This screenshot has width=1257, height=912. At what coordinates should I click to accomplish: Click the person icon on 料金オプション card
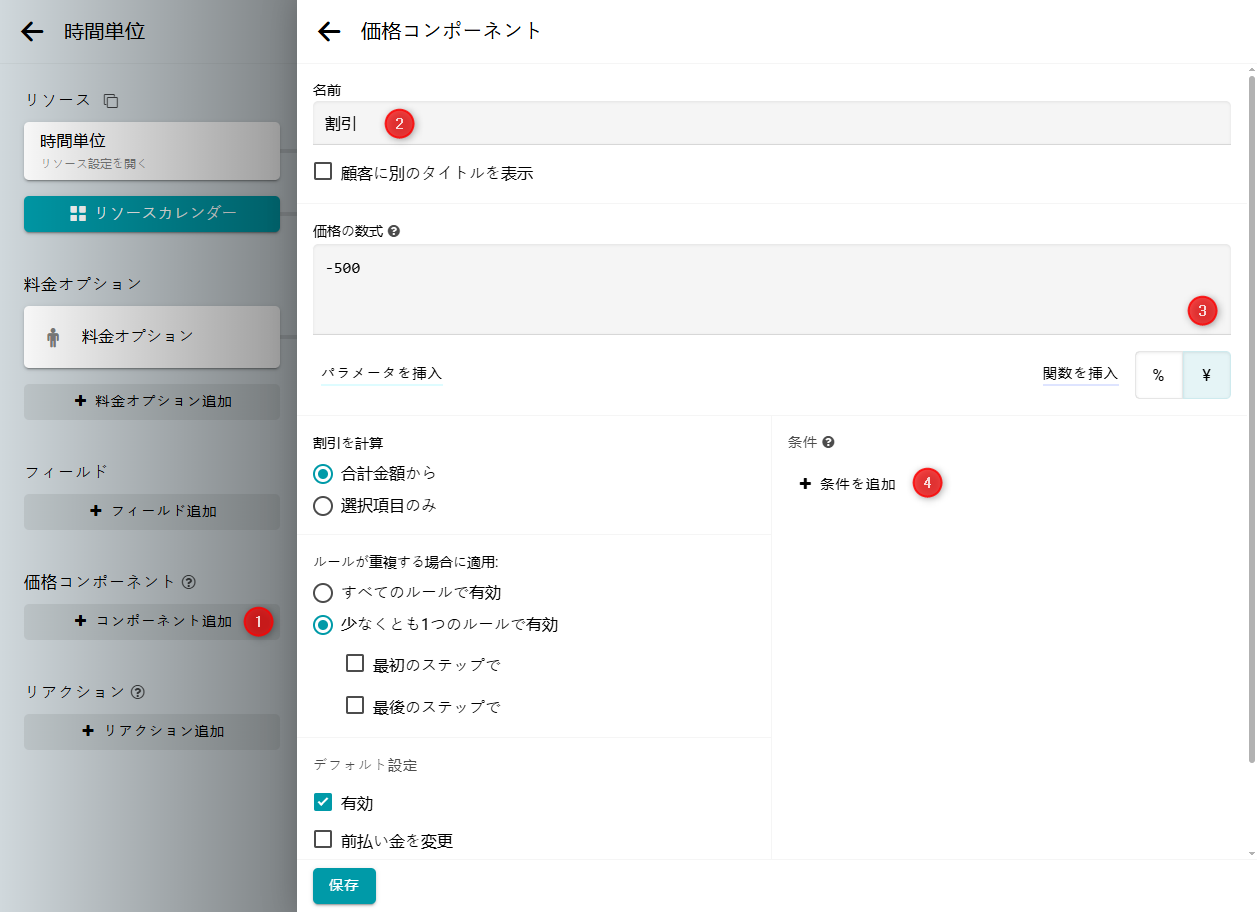click(53, 337)
